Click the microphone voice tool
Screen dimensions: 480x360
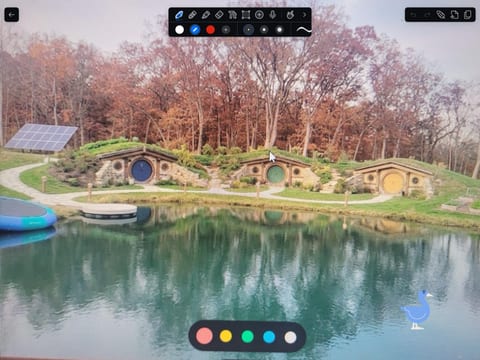coord(273,15)
